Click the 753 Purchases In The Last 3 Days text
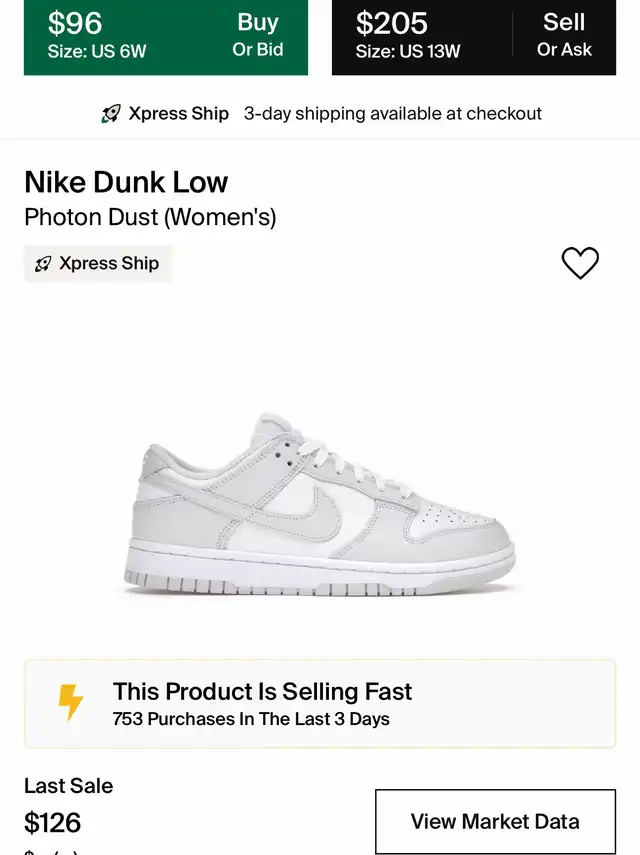The height and width of the screenshot is (855, 640). click(x=251, y=719)
